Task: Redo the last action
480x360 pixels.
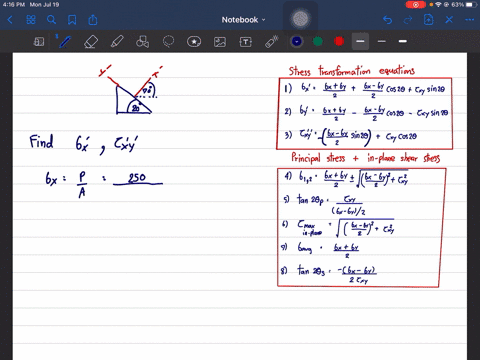Action: (x=408, y=20)
